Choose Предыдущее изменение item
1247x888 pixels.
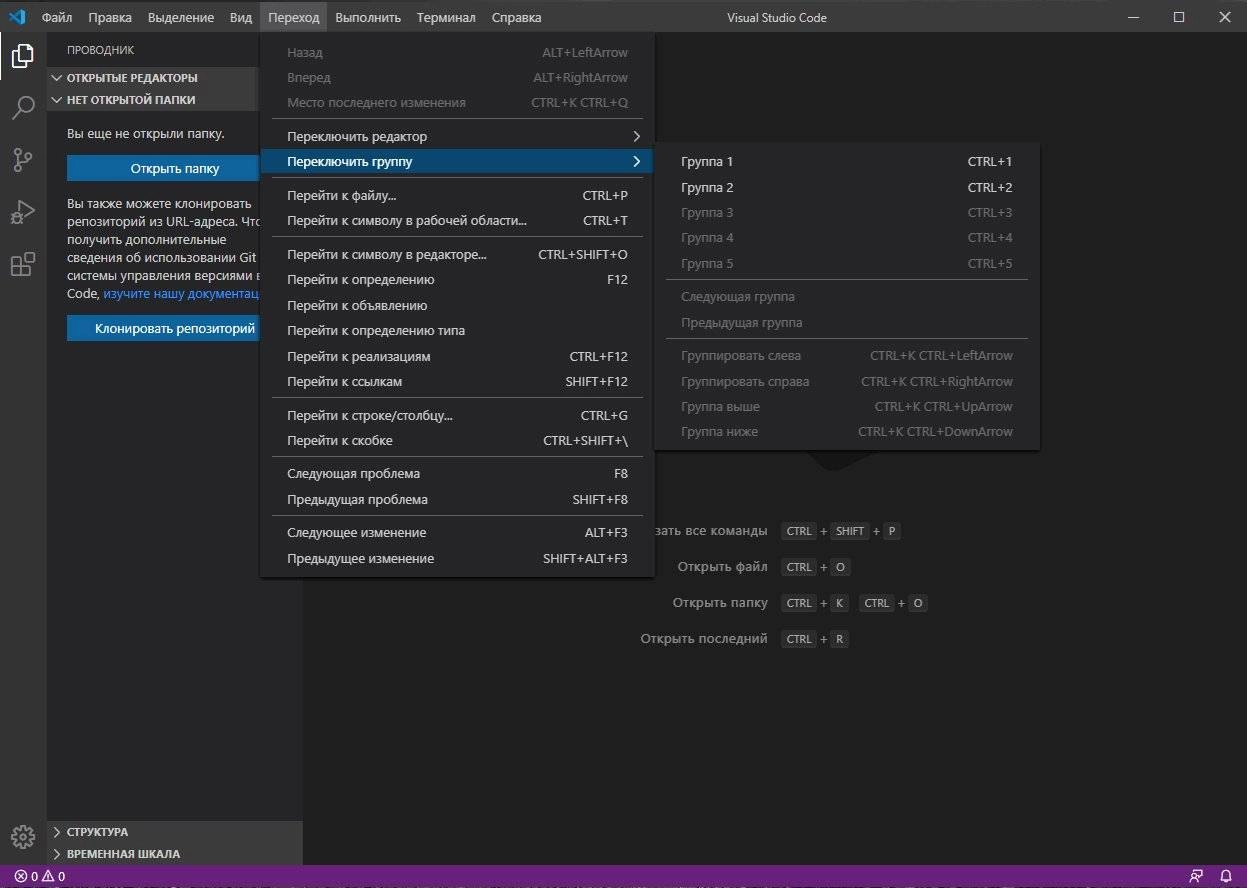(x=457, y=559)
